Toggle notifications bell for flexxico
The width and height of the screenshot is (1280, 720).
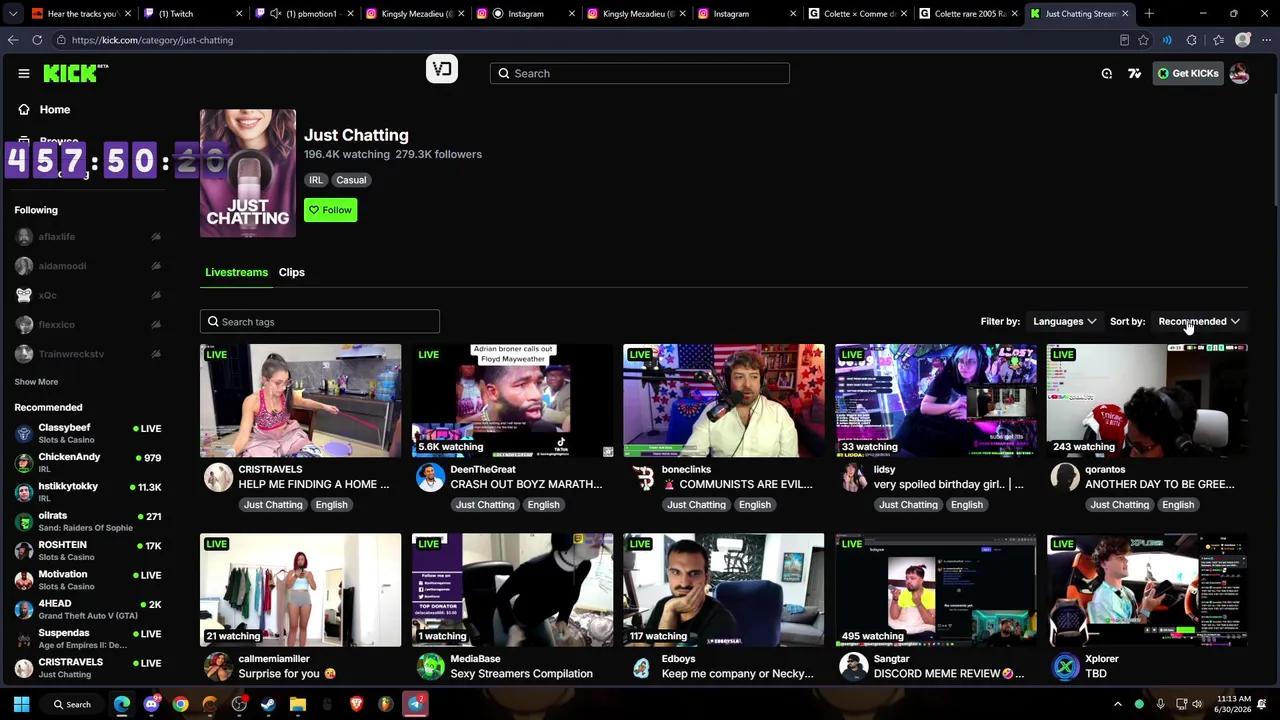click(156, 324)
